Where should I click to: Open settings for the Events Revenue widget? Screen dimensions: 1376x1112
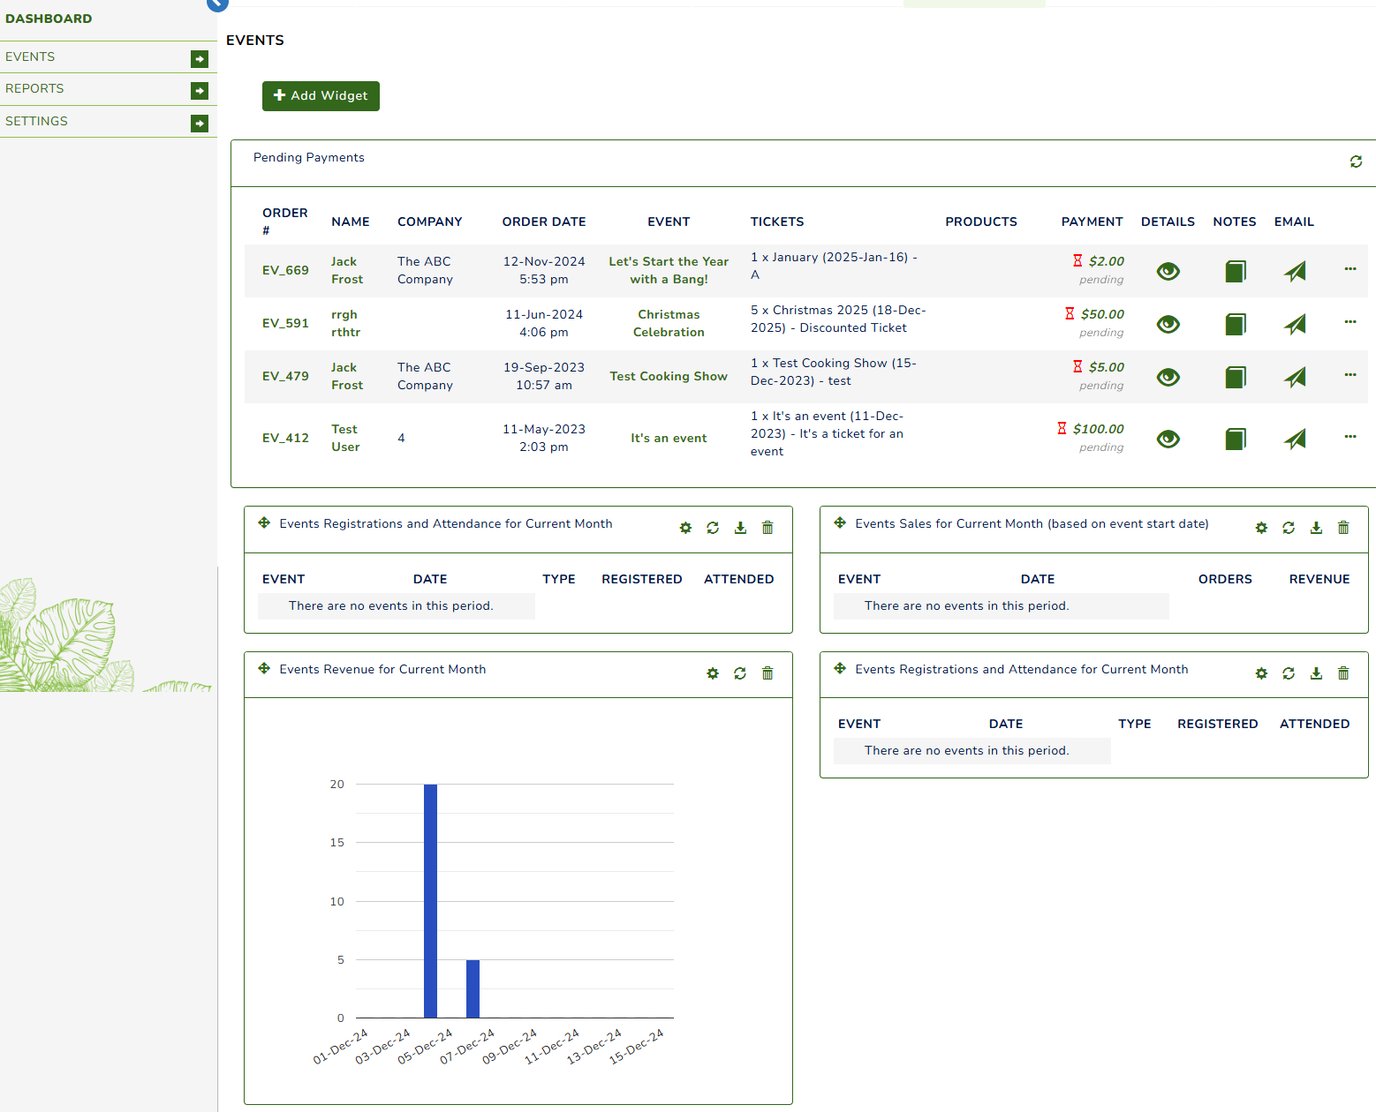click(x=712, y=673)
